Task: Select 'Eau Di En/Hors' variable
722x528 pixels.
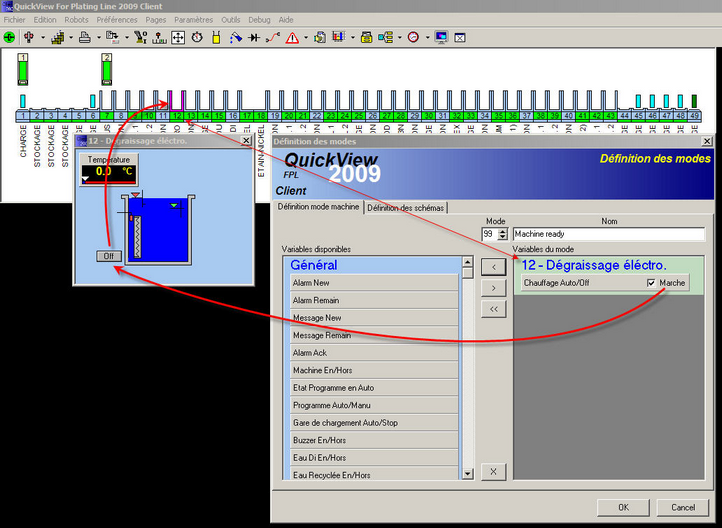Action: [374, 458]
